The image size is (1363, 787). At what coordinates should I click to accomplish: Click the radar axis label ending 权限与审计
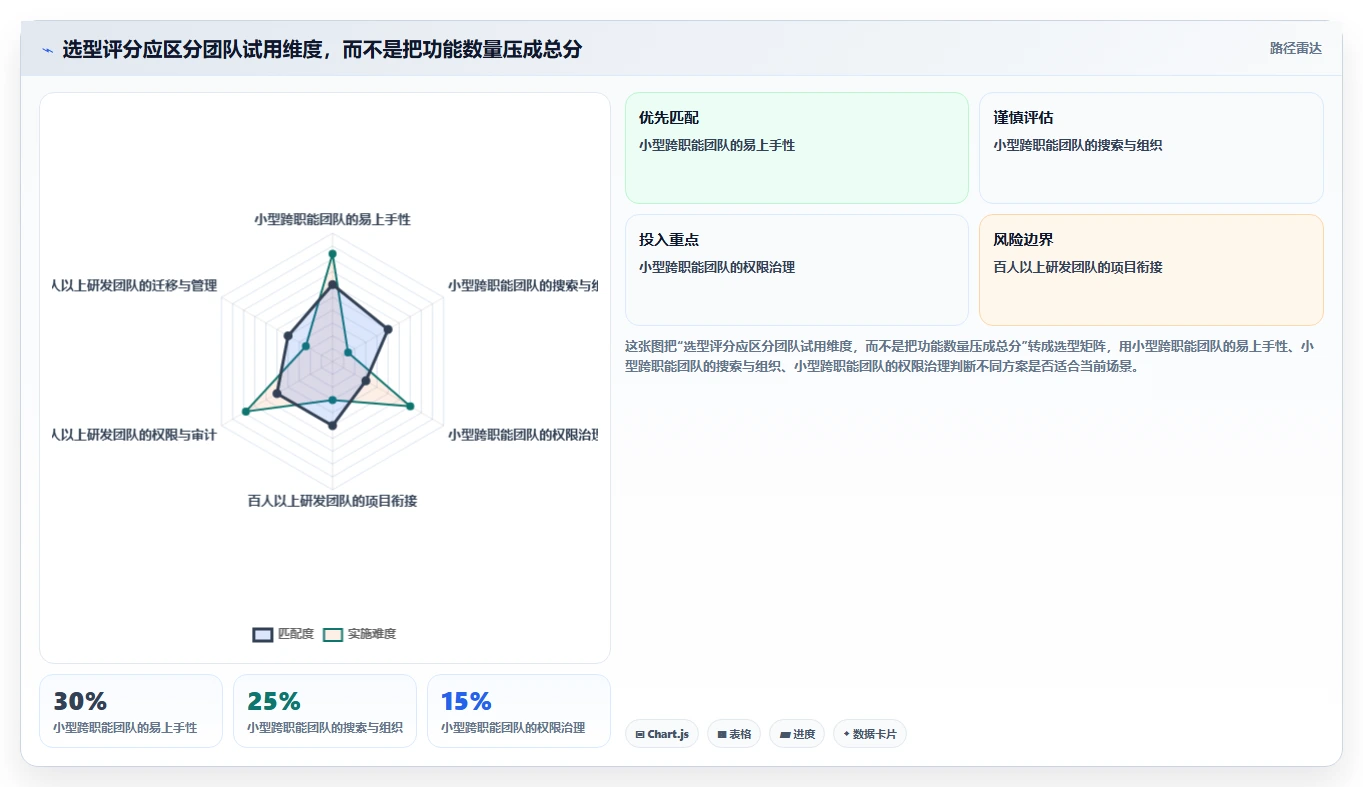[x=135, y=435]
